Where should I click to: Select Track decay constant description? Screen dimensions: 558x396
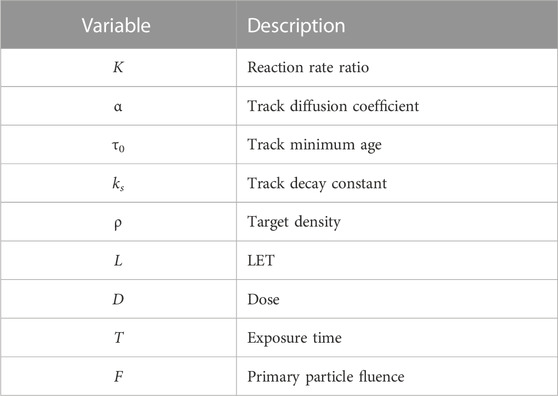click(317, 183)
